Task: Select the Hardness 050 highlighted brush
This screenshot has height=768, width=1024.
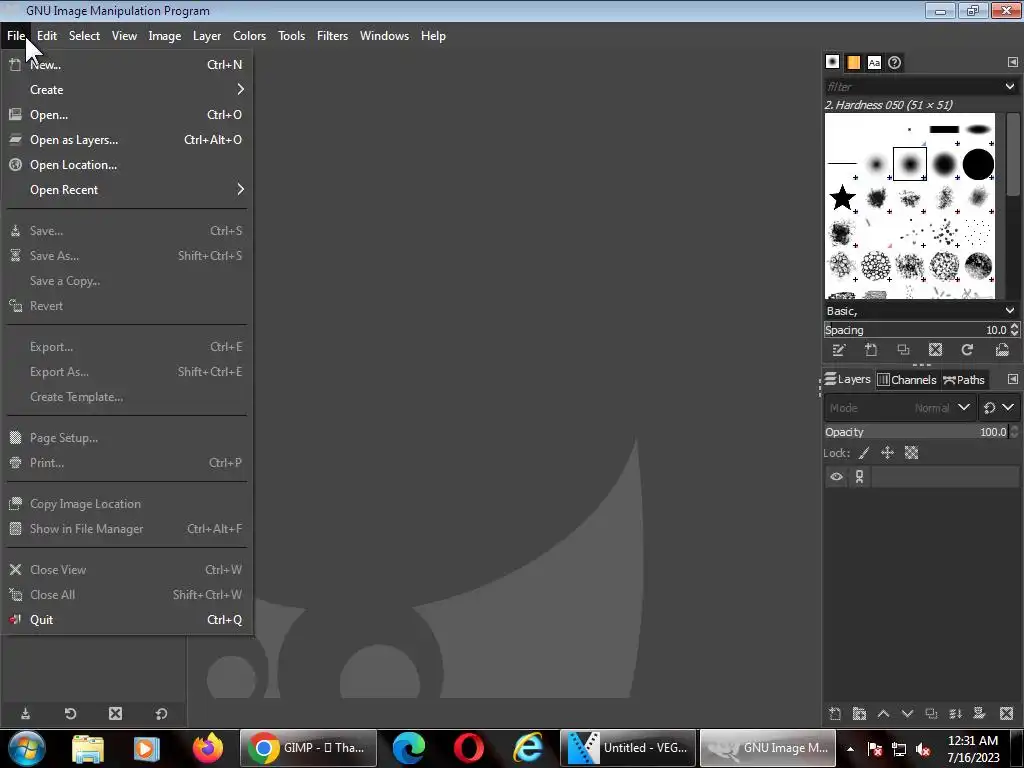Action: coord(910,164)
